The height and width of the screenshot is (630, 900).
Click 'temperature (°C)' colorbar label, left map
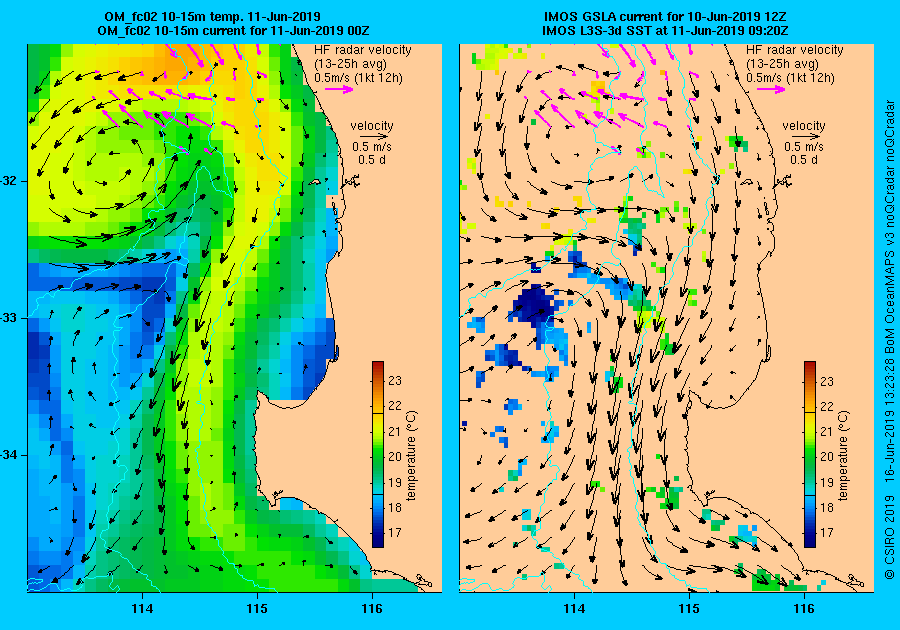[412, 455]
